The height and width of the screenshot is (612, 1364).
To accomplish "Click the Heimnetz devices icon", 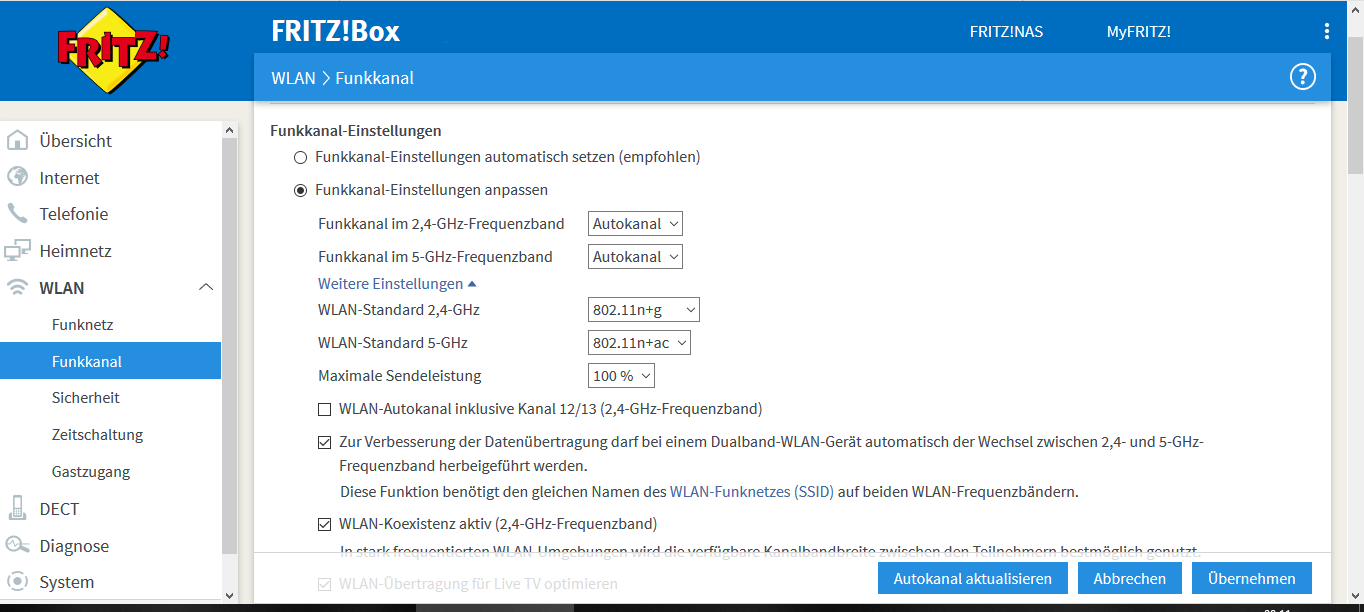I will (x=17, y=250).
